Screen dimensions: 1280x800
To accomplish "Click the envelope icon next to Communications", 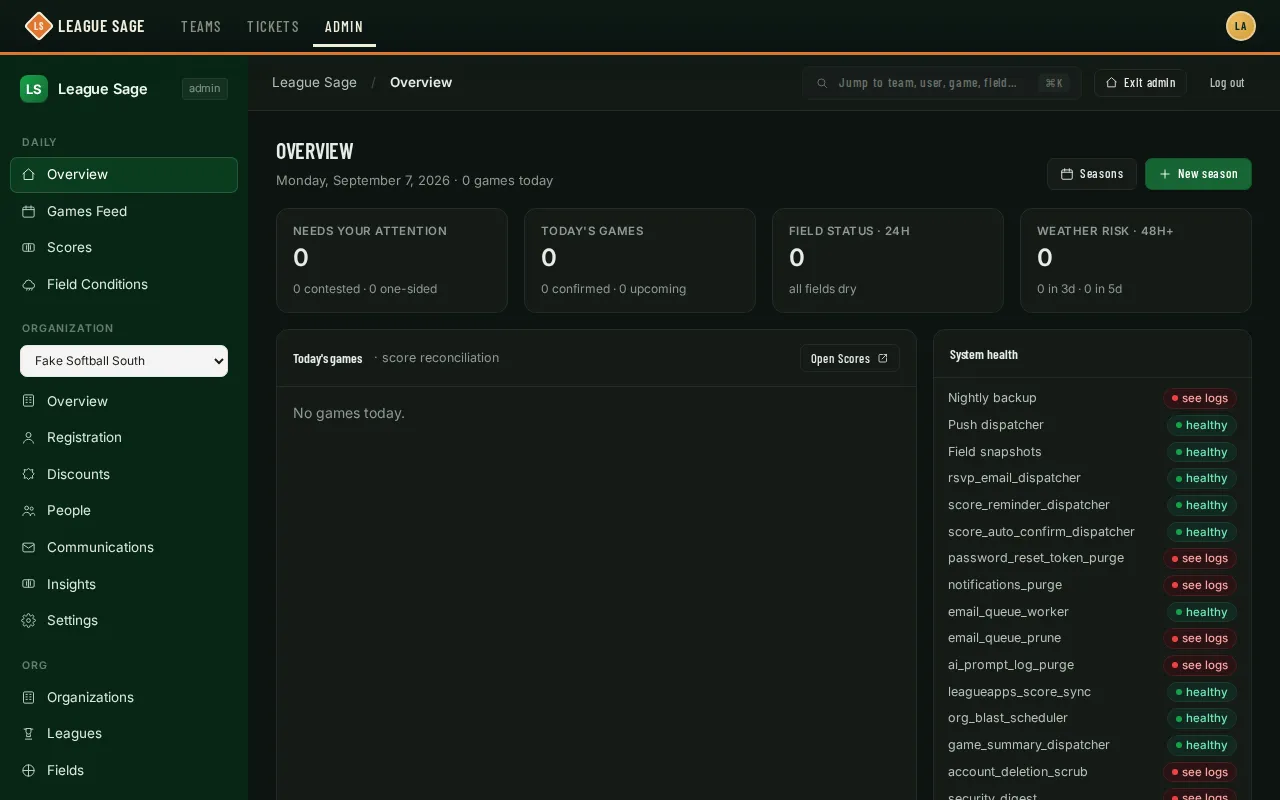I will 29,548.
